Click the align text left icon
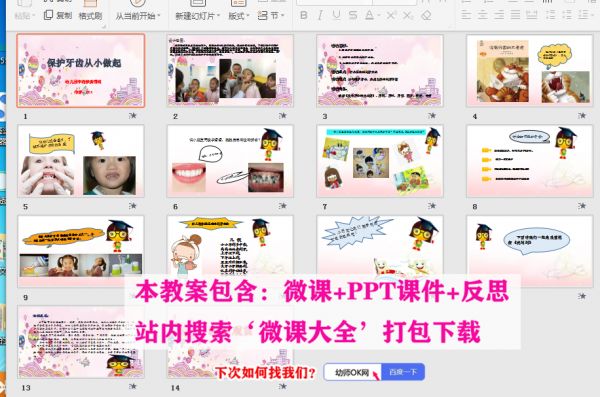The image size is (600, 397). (x=466, y=15)
